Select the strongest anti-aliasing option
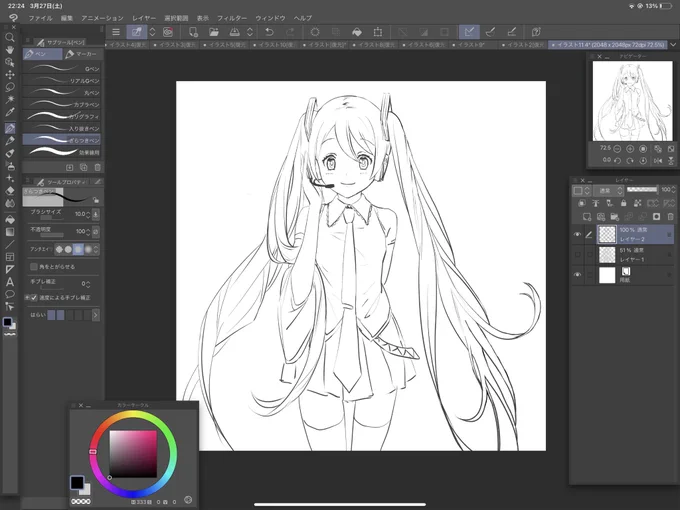This screenshot has width=680, height=510. (x=88, y=249)
